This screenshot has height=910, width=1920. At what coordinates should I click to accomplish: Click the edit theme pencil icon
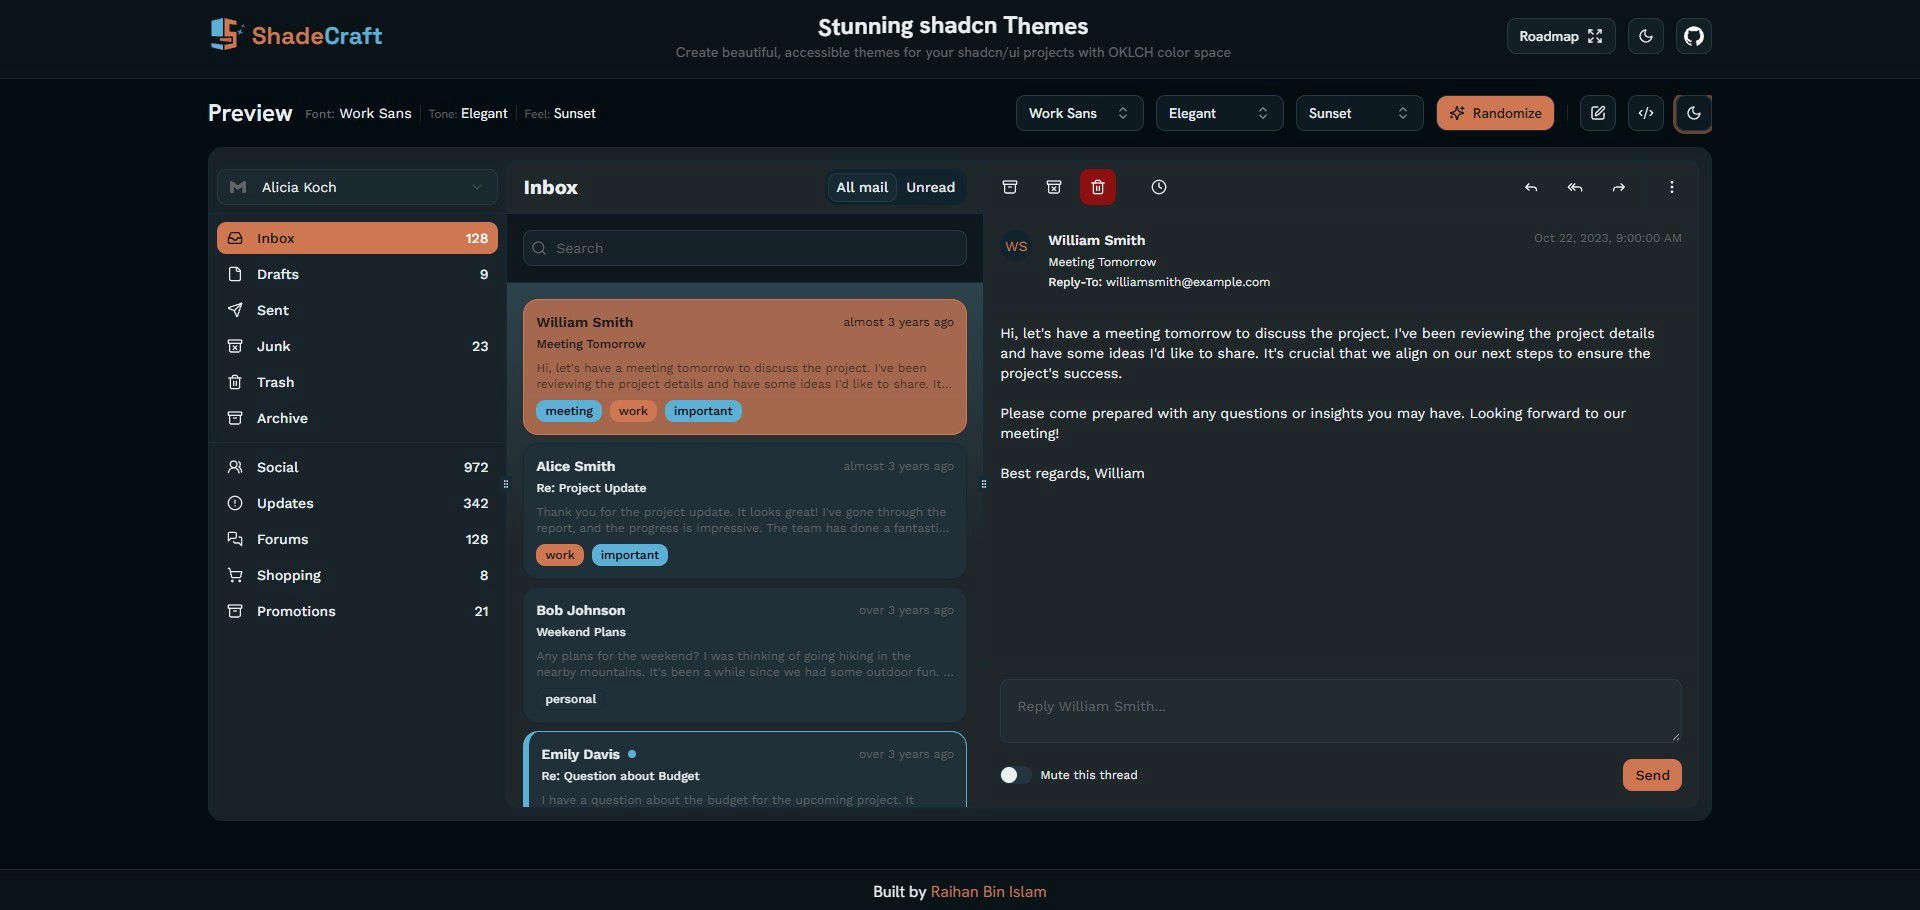point(1597,113)
